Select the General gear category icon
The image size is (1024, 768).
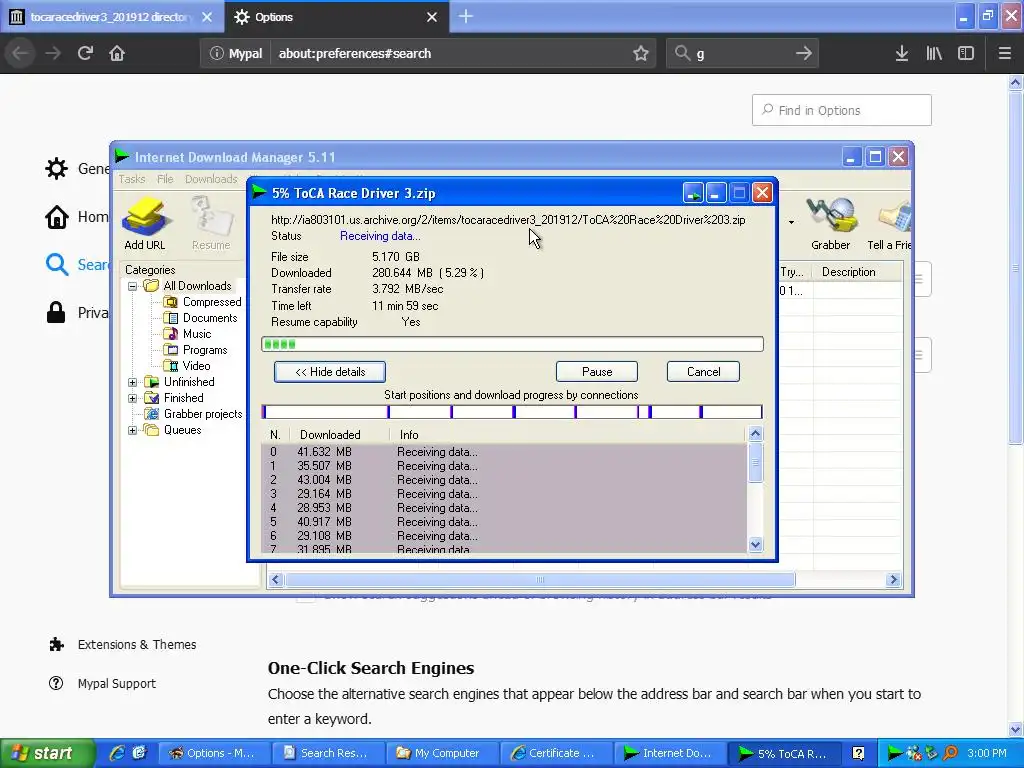pyautogui.click(x=56, y=168)
